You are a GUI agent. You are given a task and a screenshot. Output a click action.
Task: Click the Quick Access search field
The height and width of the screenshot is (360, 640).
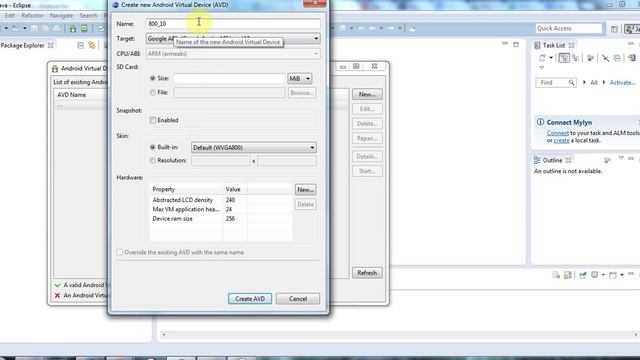569,28
